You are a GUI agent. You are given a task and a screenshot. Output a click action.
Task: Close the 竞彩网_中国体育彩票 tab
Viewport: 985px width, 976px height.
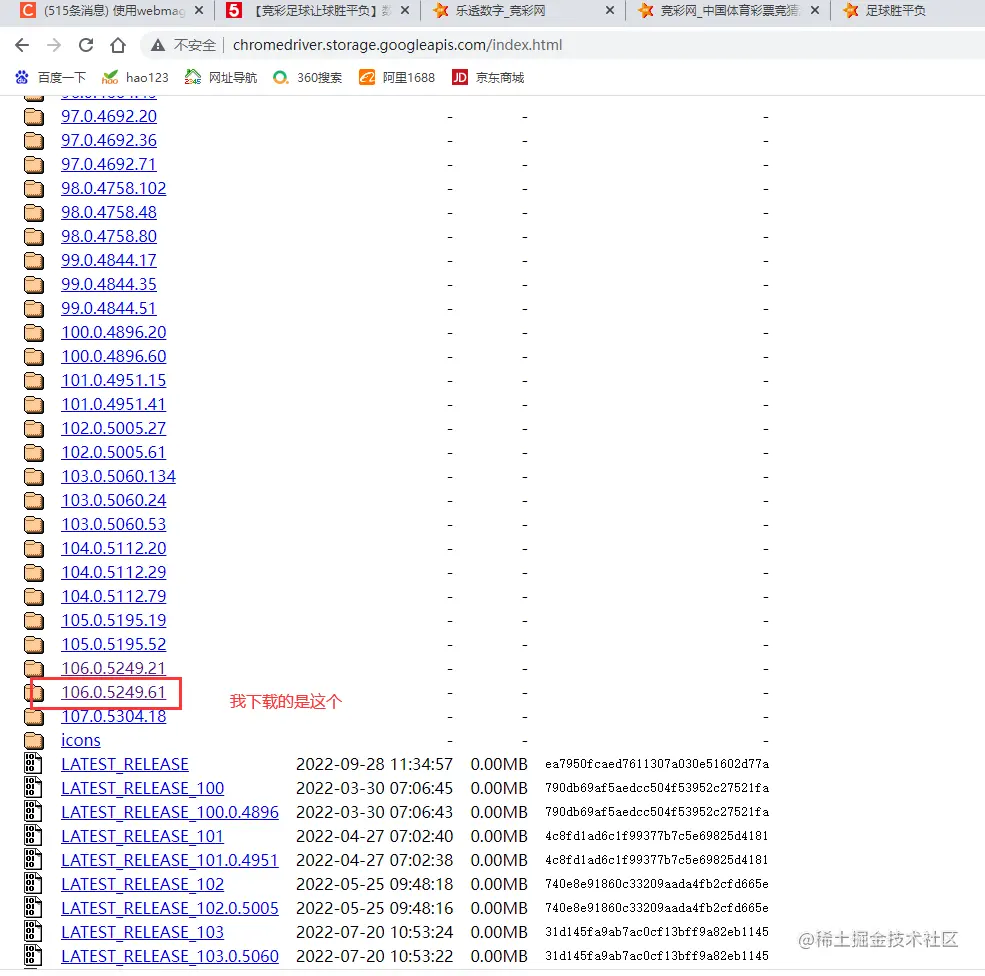[815, 11]
